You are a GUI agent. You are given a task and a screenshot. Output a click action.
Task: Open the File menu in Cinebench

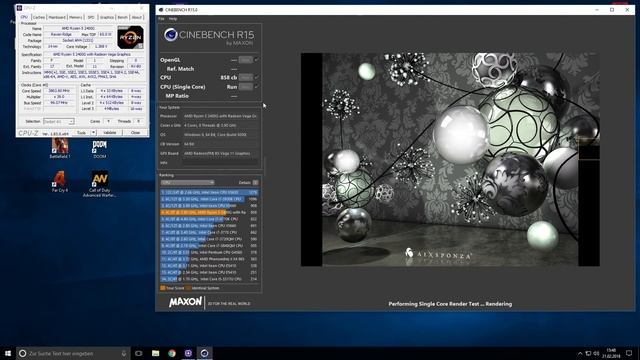161,19
